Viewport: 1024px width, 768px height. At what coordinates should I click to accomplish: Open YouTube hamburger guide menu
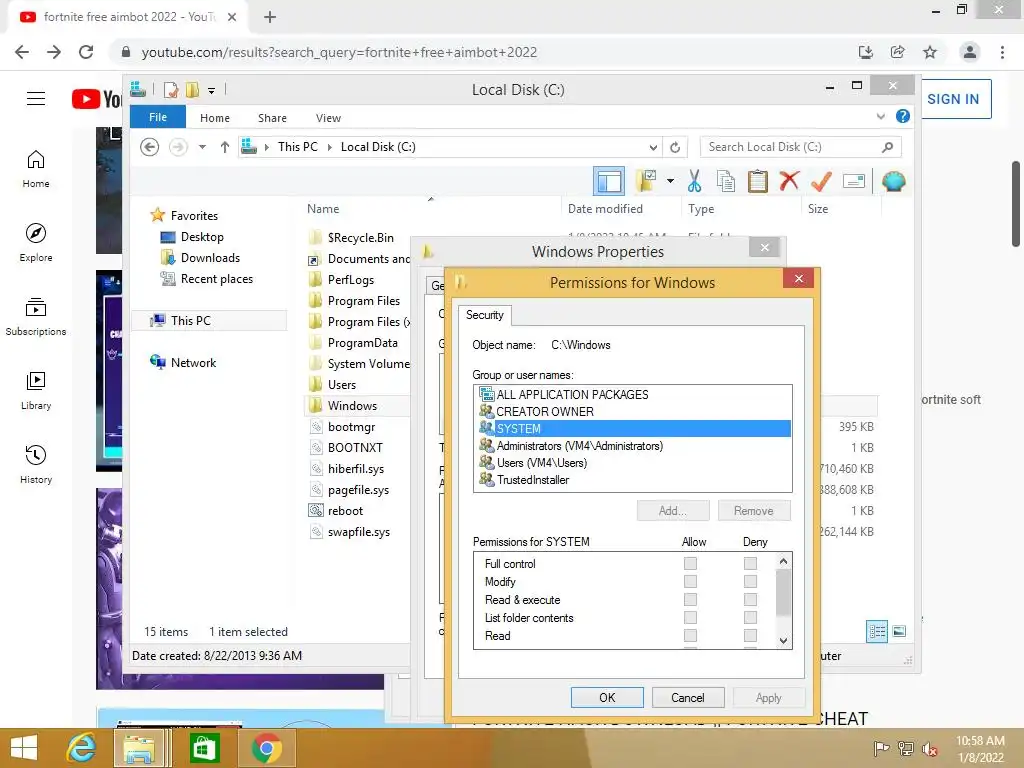click(36, 99)
